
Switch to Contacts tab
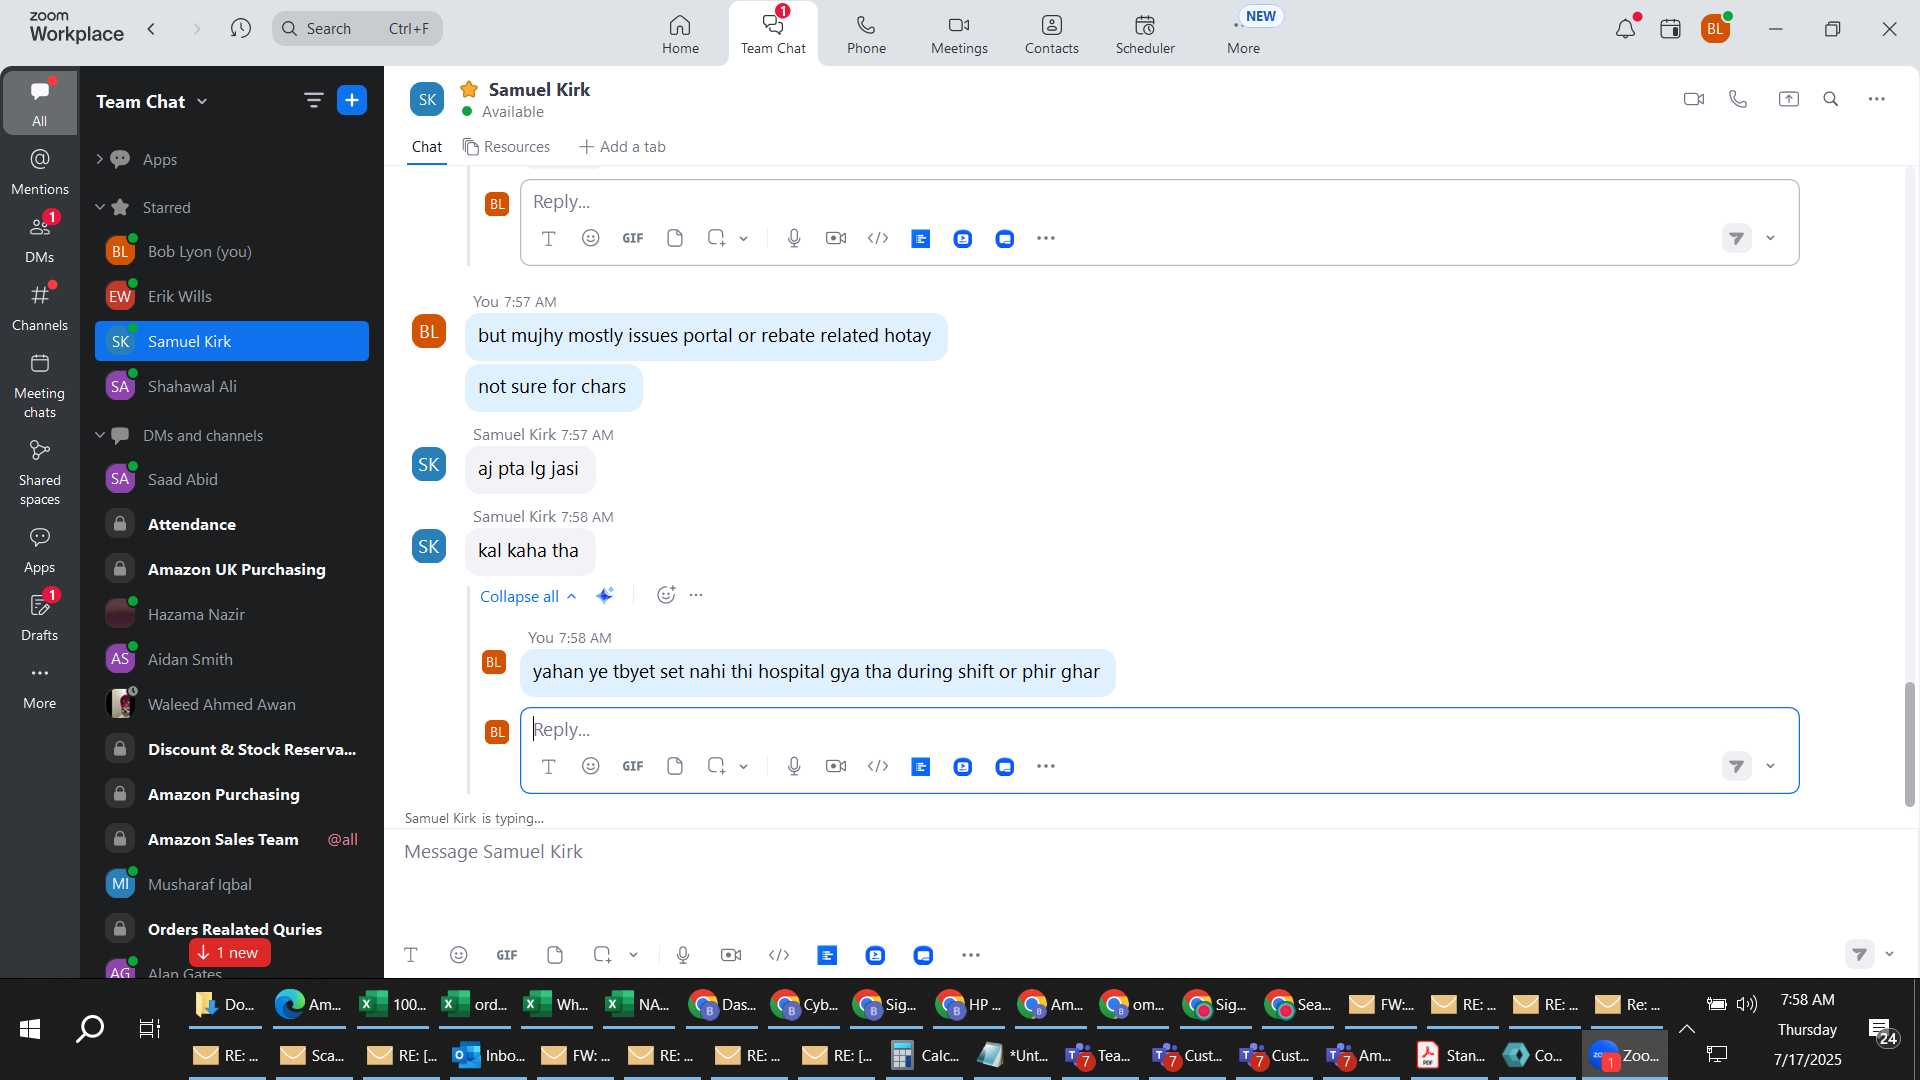coord(1051,34)
